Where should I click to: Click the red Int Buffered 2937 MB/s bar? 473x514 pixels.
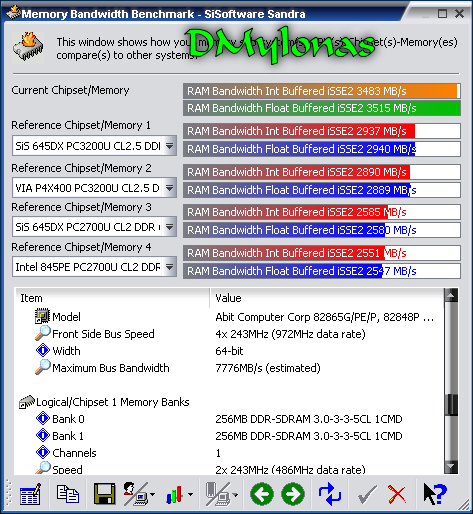(x=322, y=131)
